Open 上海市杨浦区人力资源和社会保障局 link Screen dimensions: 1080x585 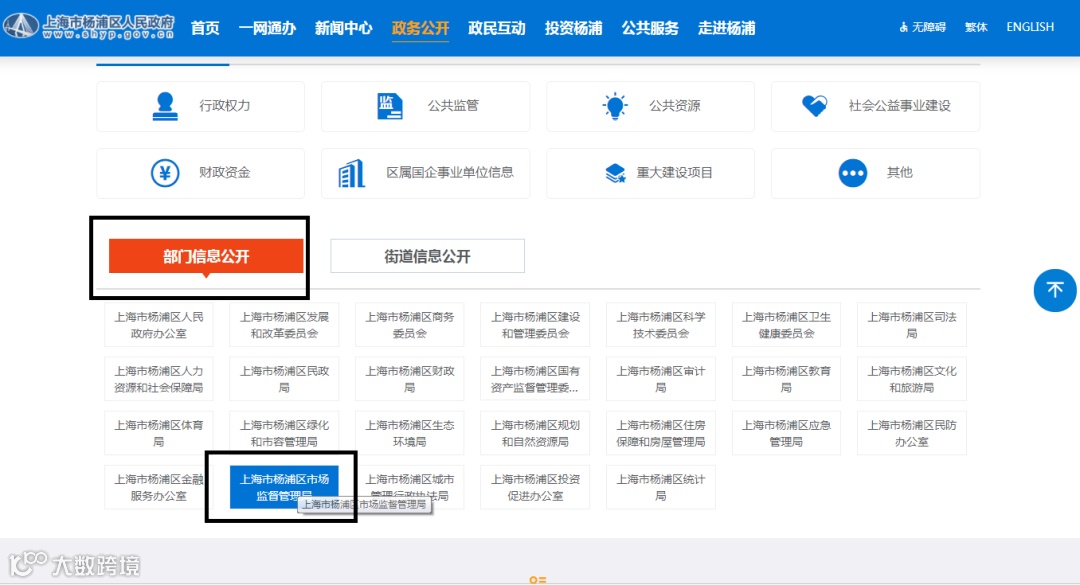159,379
